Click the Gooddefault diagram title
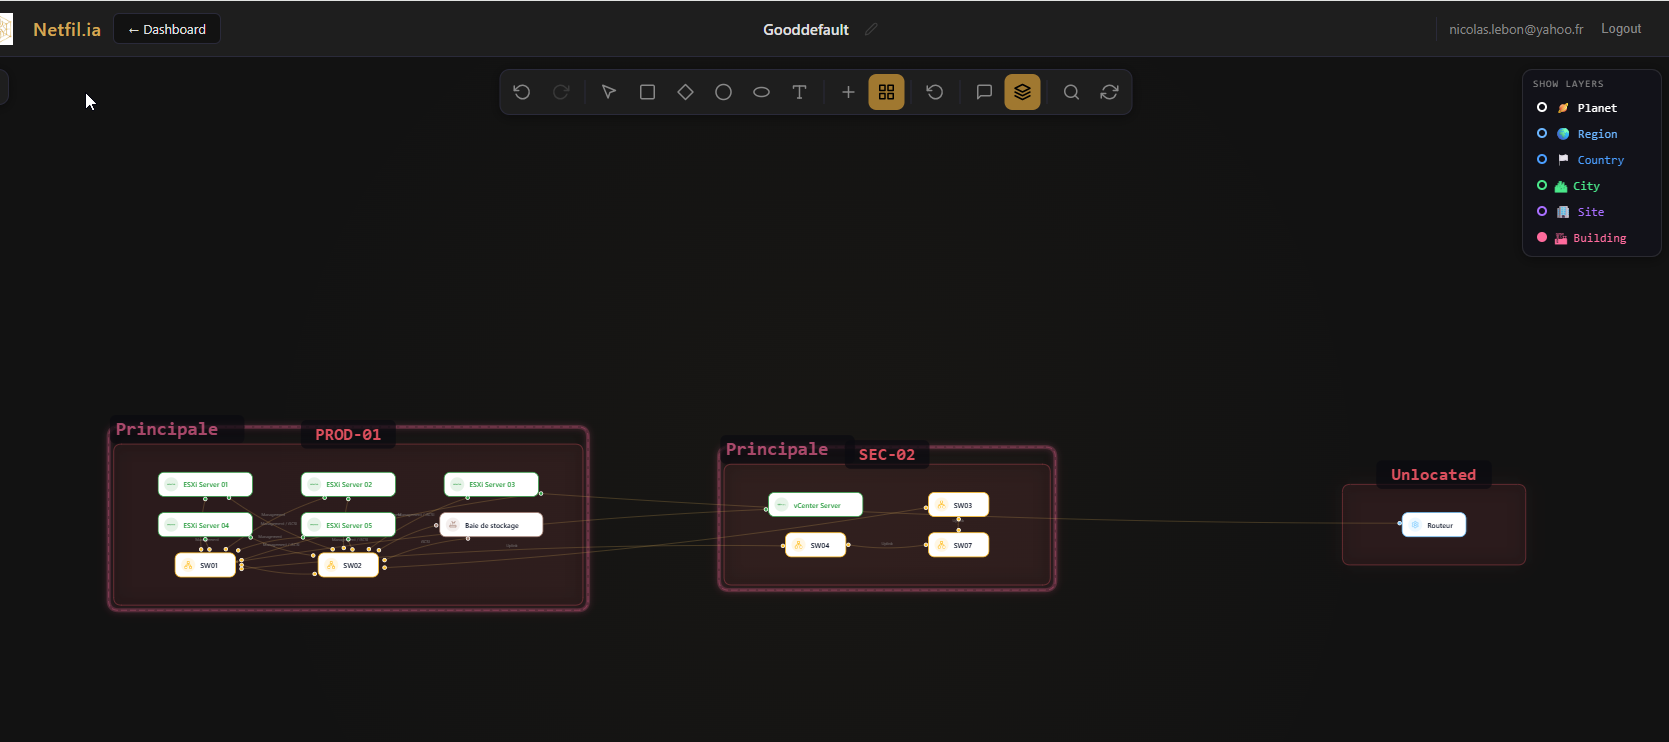The width and height of the screenshot is (1669, 742). tap(806, 30)
